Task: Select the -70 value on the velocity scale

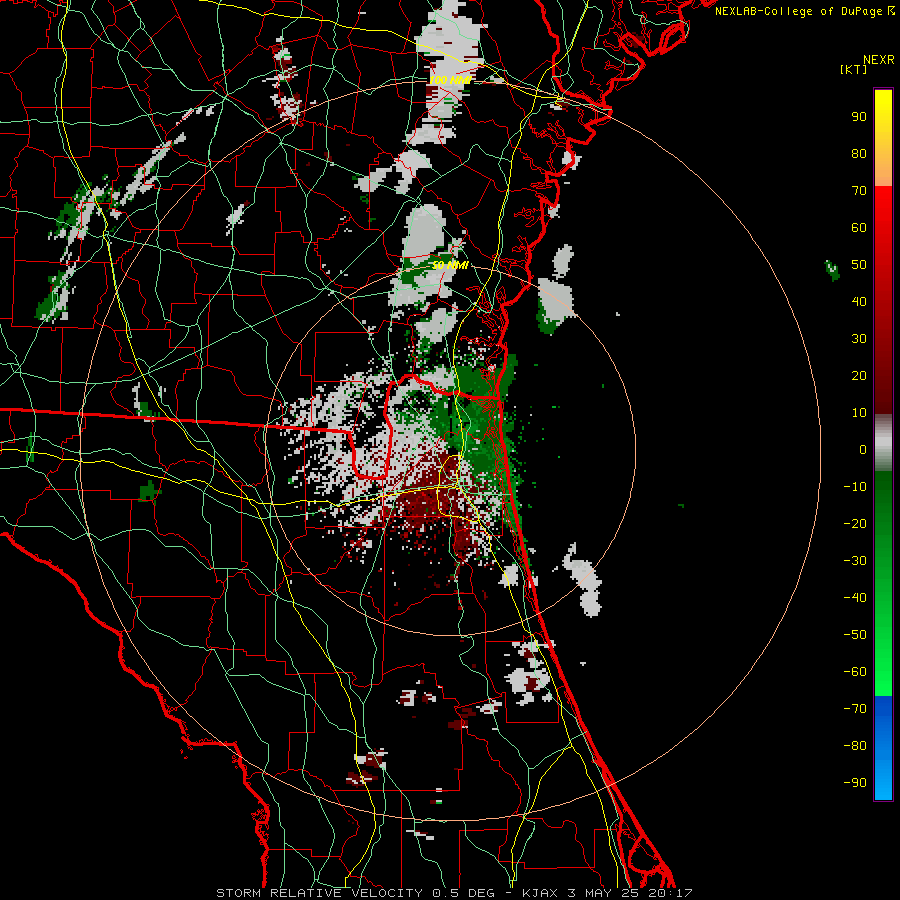Action: 855,709
